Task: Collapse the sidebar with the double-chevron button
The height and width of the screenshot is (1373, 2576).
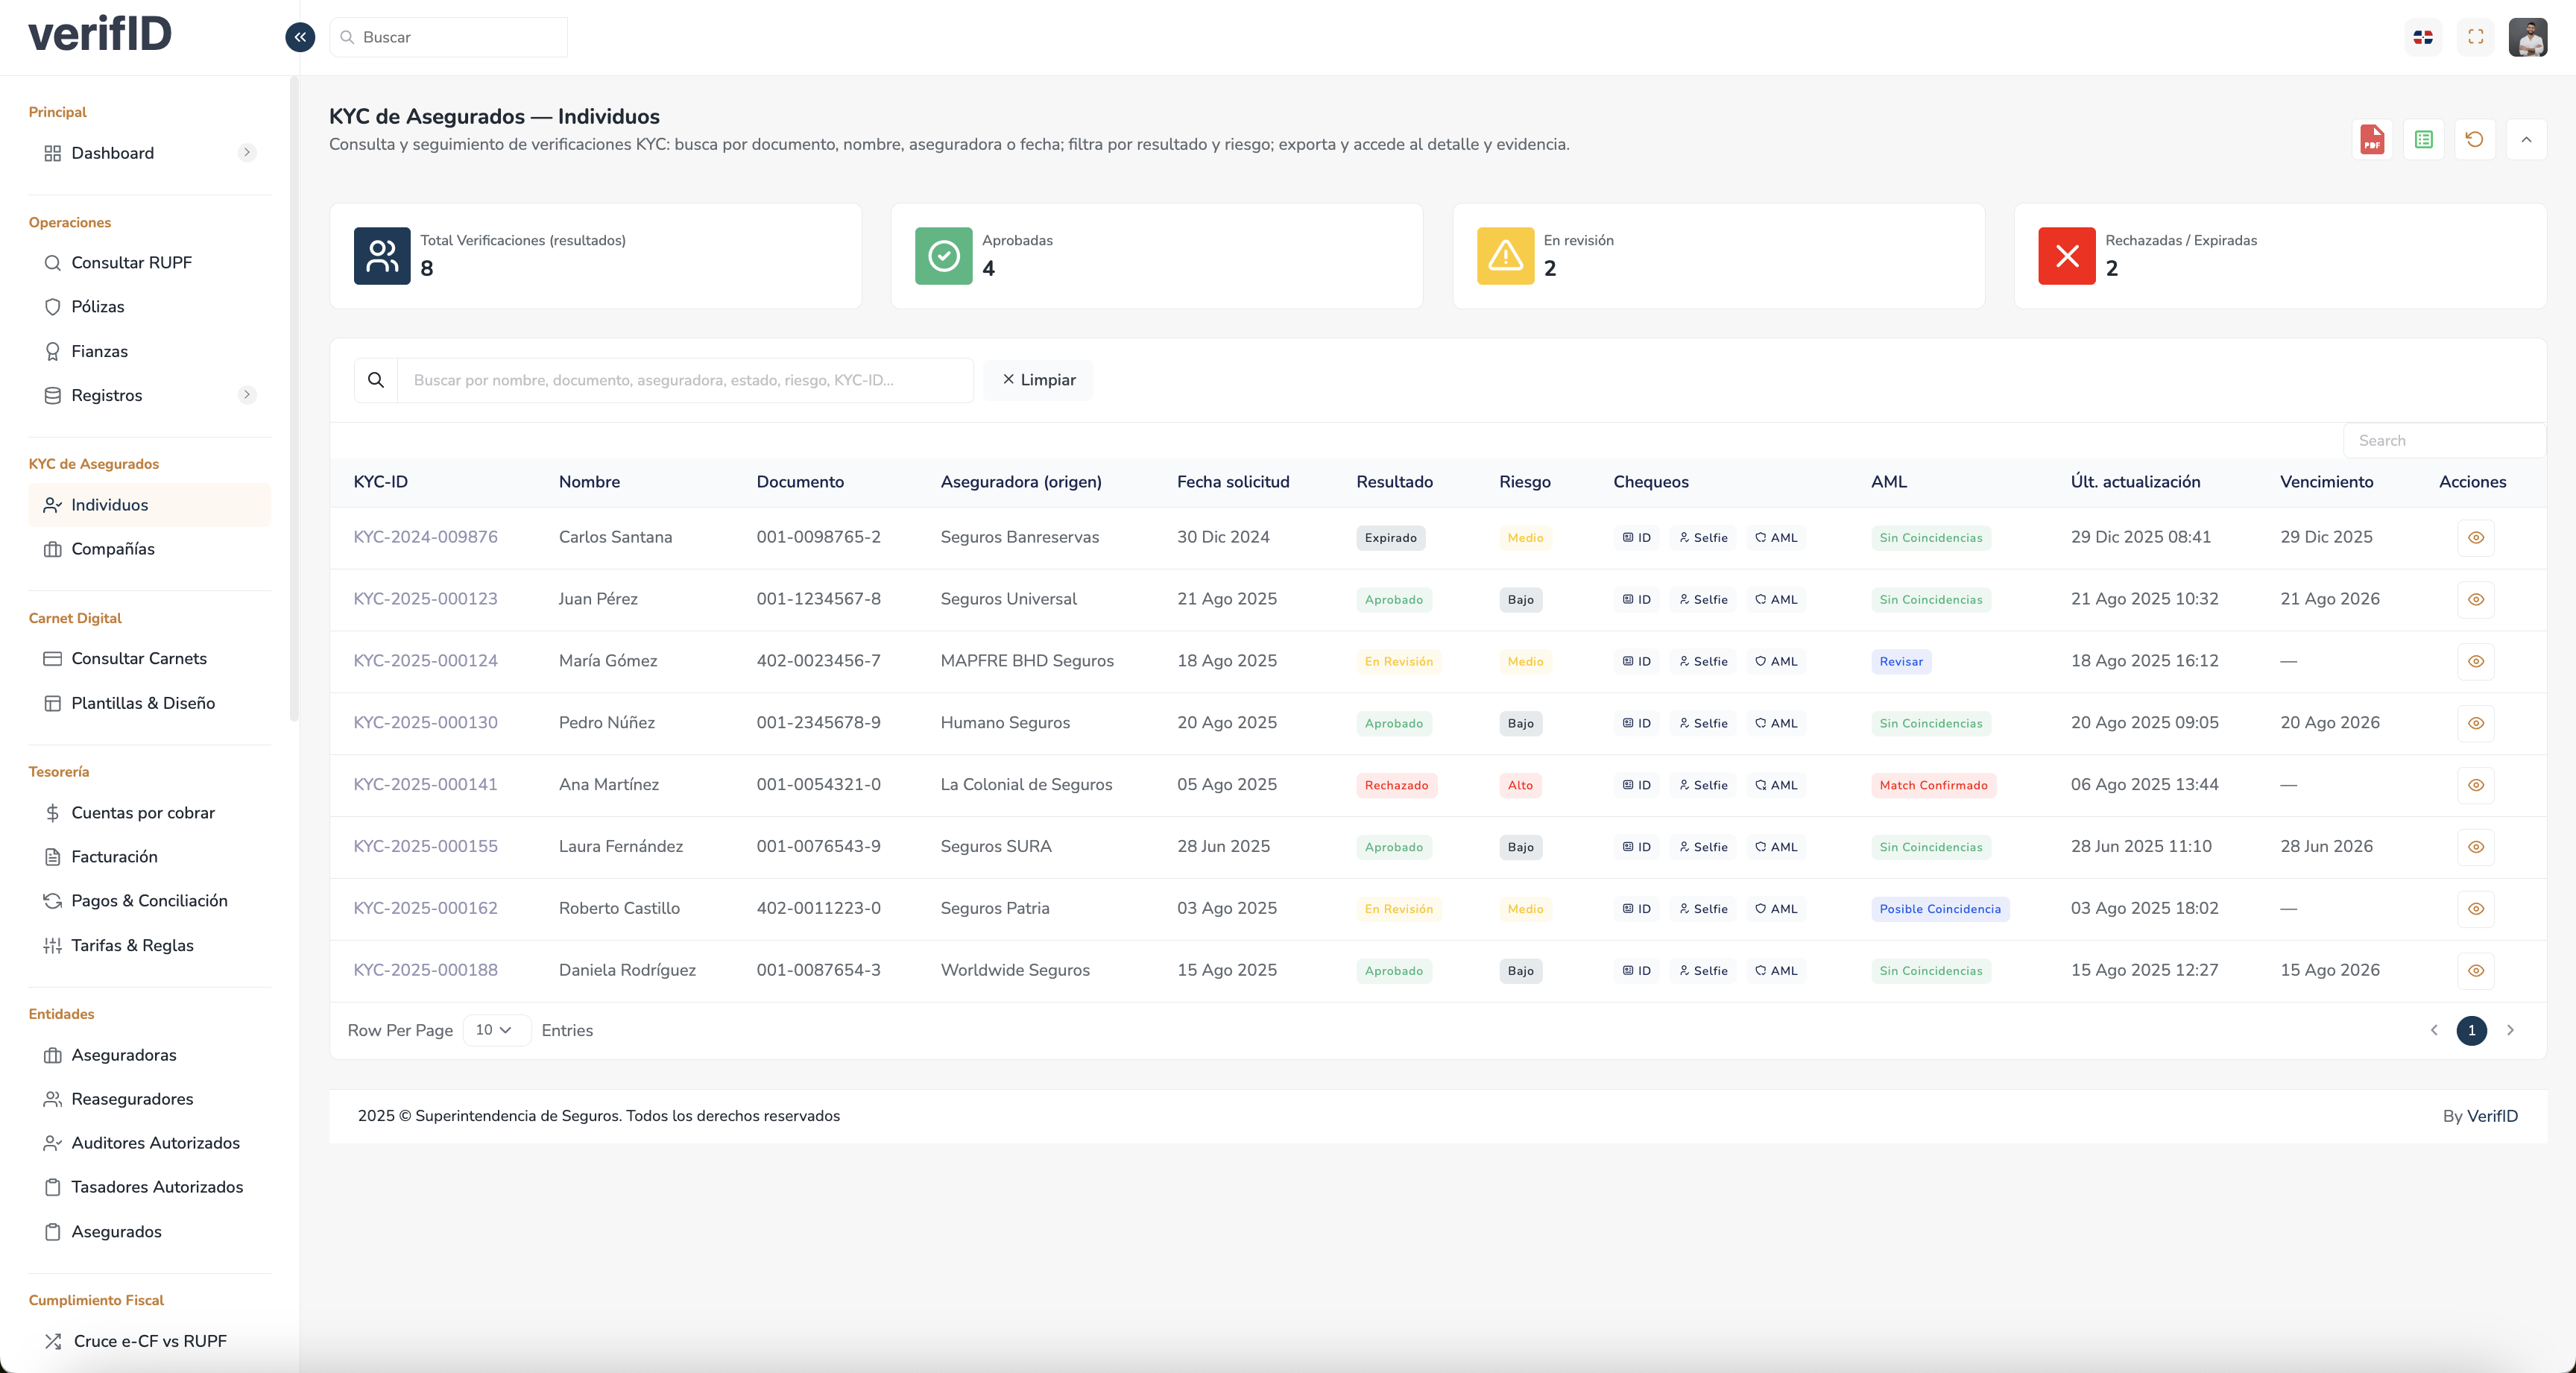Action: [x=299, y=36]
